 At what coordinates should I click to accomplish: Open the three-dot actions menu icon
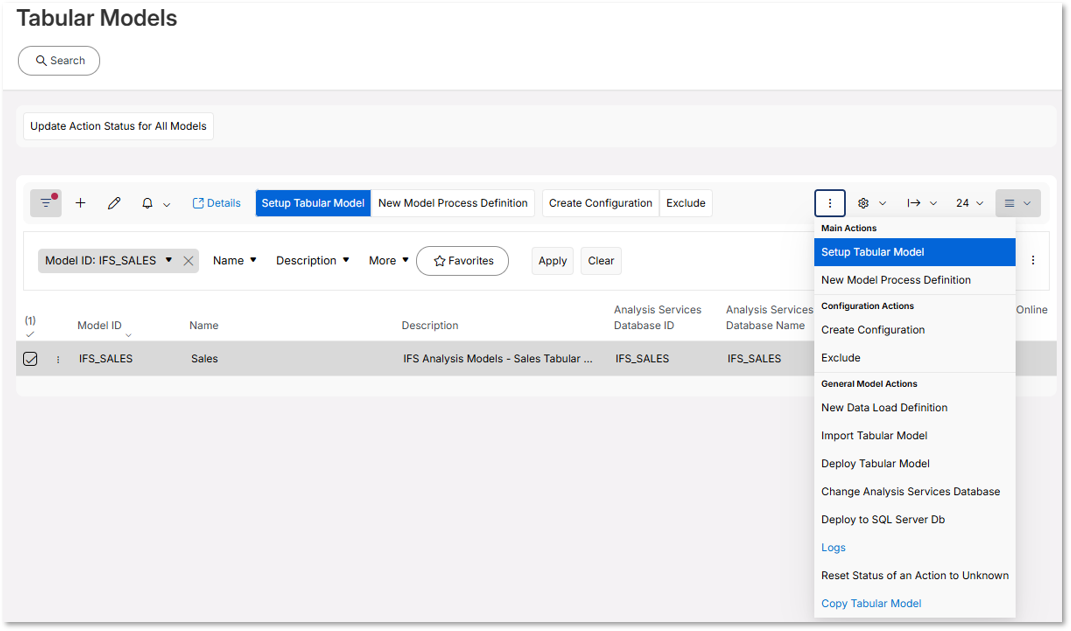click(x=829, y=203)
